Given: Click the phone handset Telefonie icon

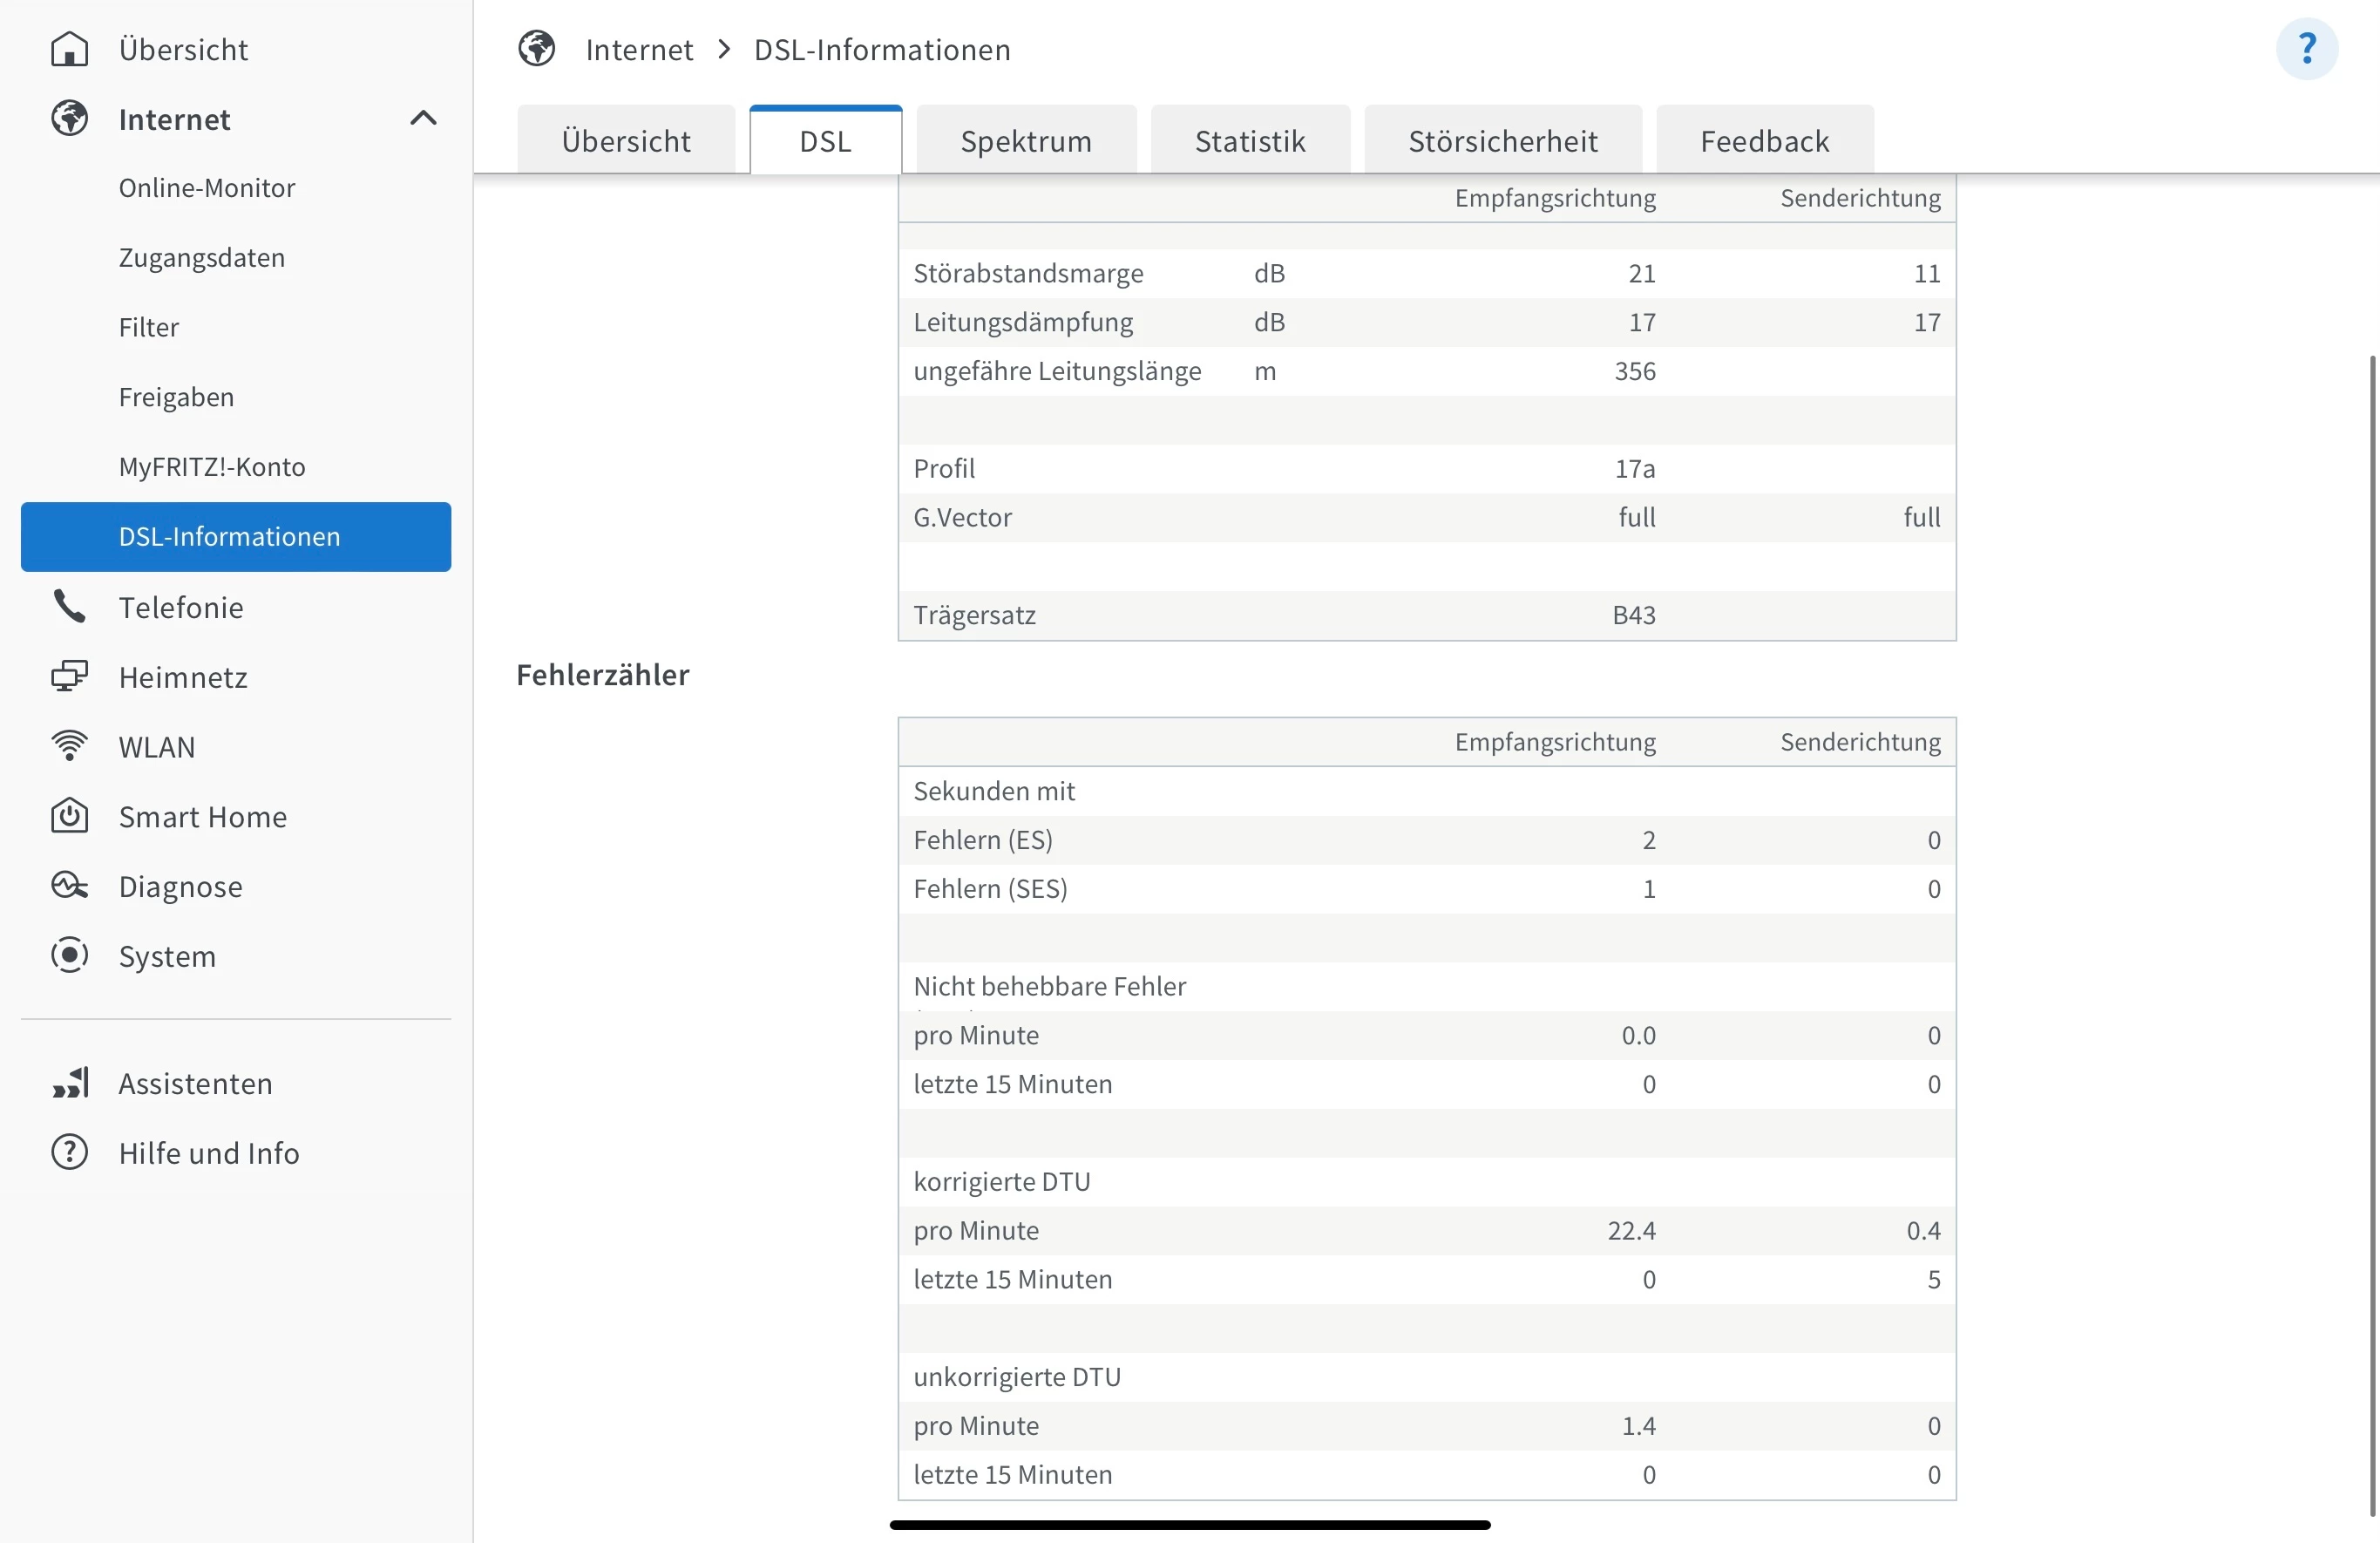Looking at the screenshot, I should point(69,607).
